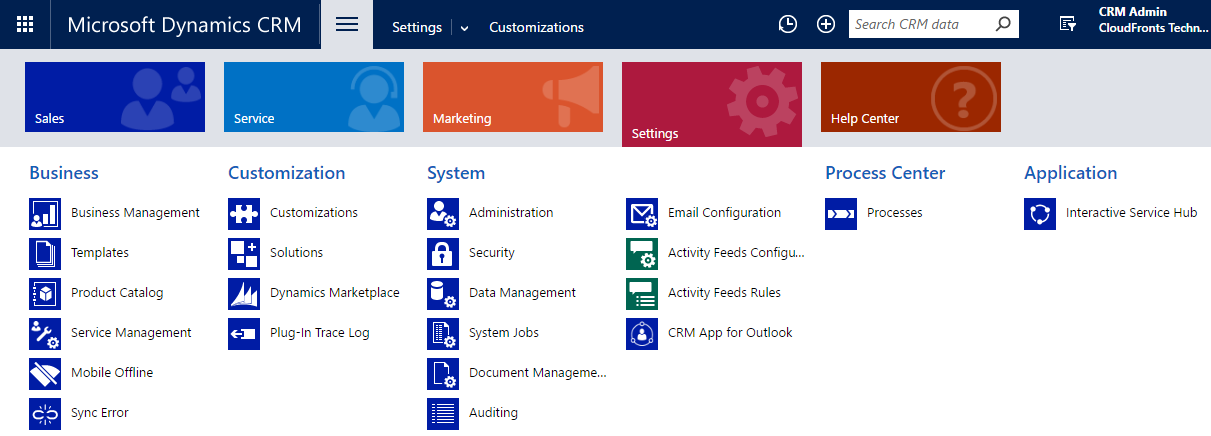This screenshot has height=436, width=1211.
Task: Open the Solutions link
Action: (297, 253)
